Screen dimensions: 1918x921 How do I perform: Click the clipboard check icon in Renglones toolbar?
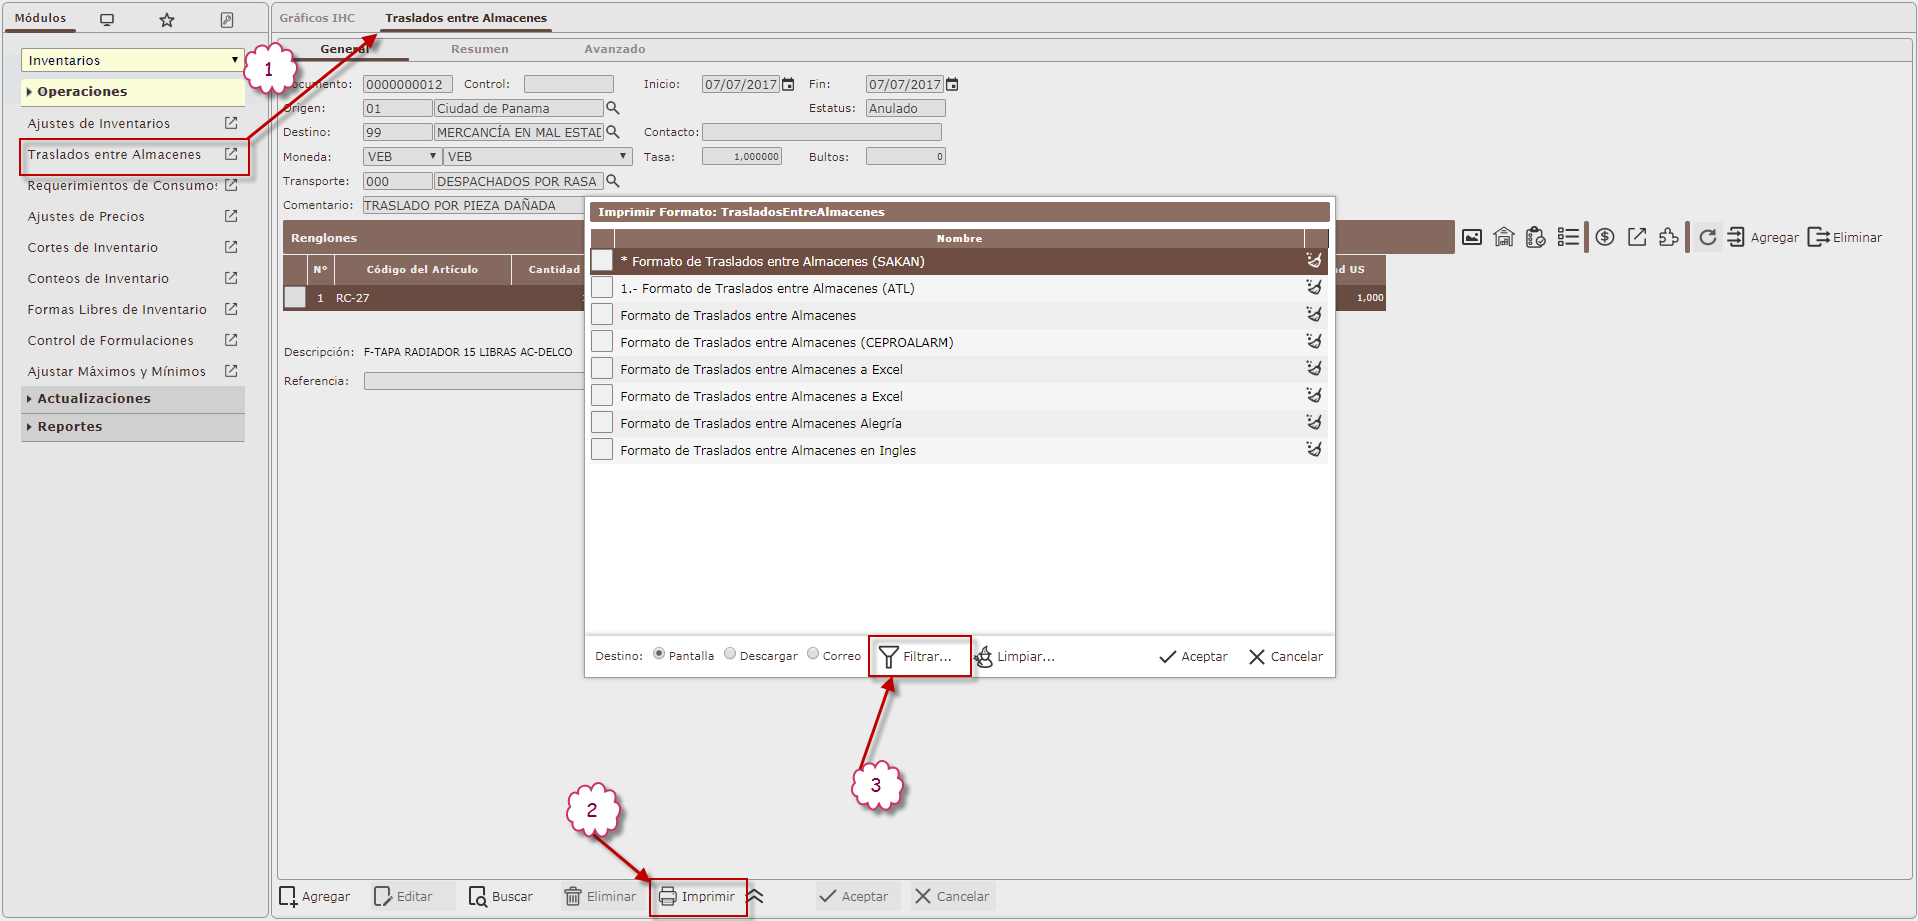pos(1536,237)
